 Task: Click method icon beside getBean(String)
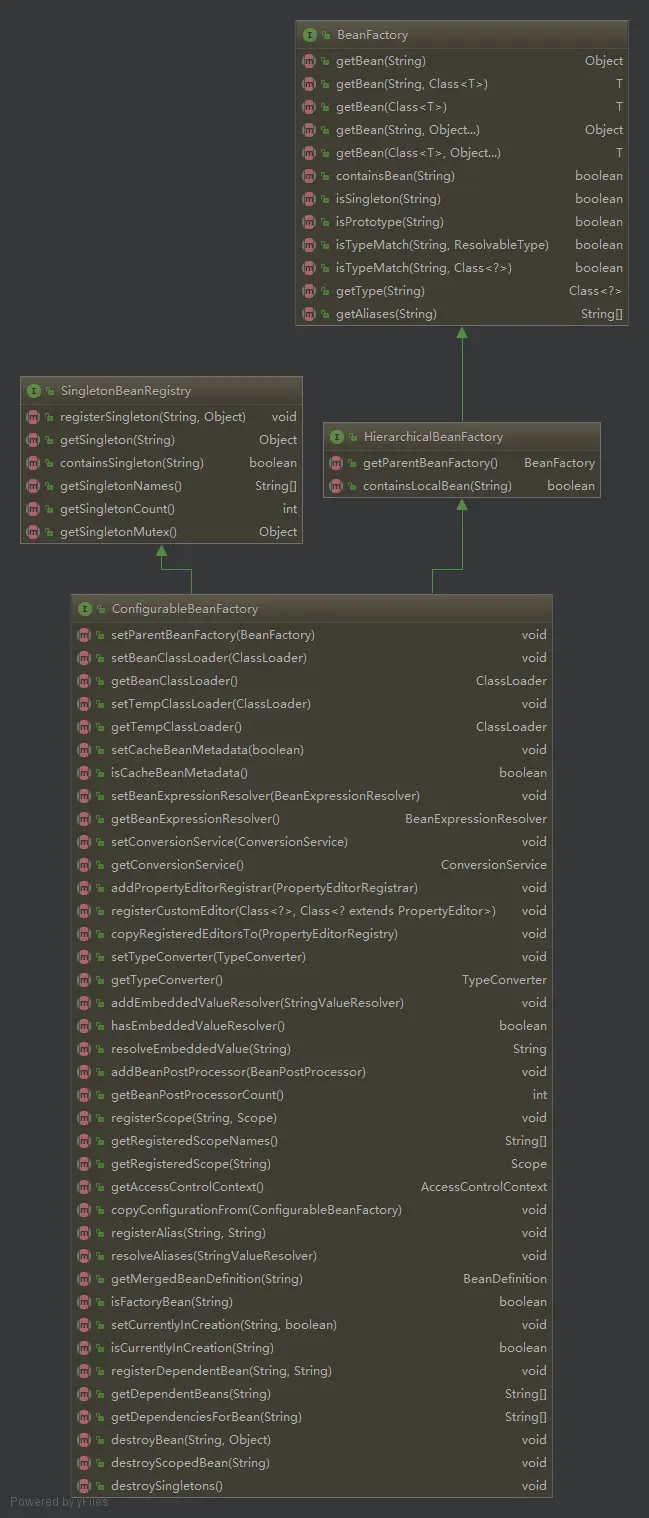(x=309, y=61)
